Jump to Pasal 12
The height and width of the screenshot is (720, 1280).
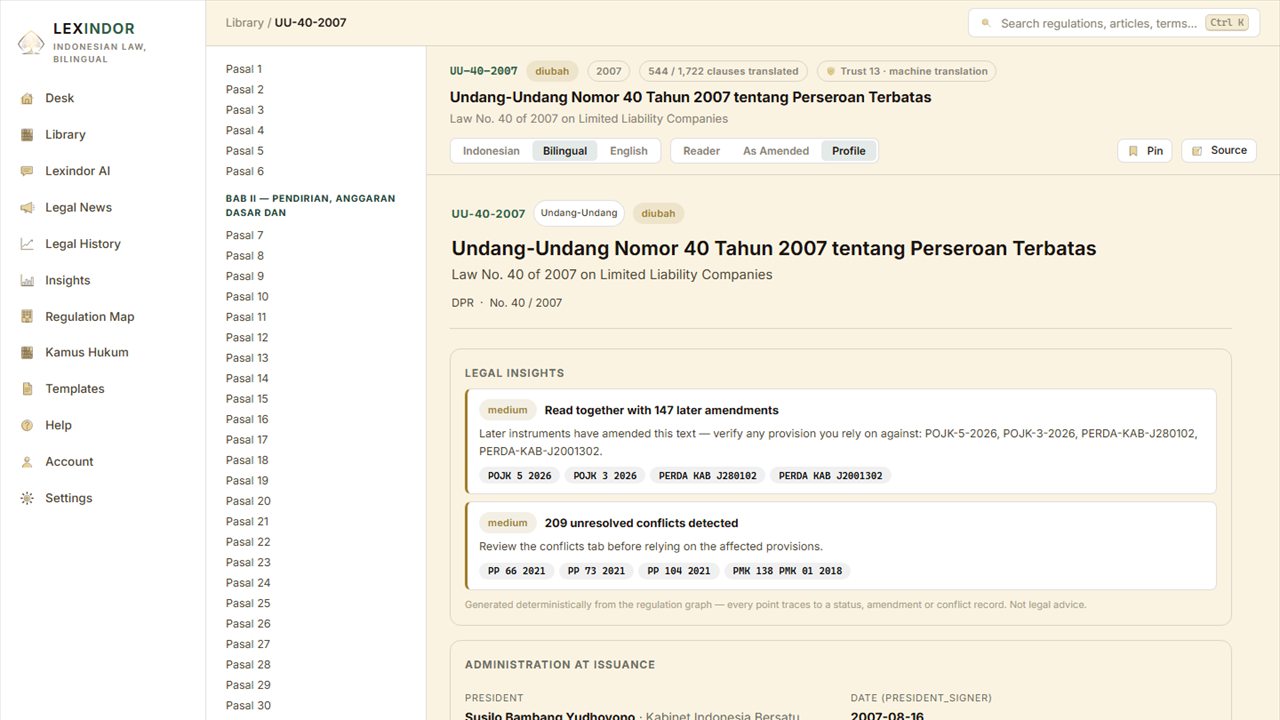click(x=247, y=337)
